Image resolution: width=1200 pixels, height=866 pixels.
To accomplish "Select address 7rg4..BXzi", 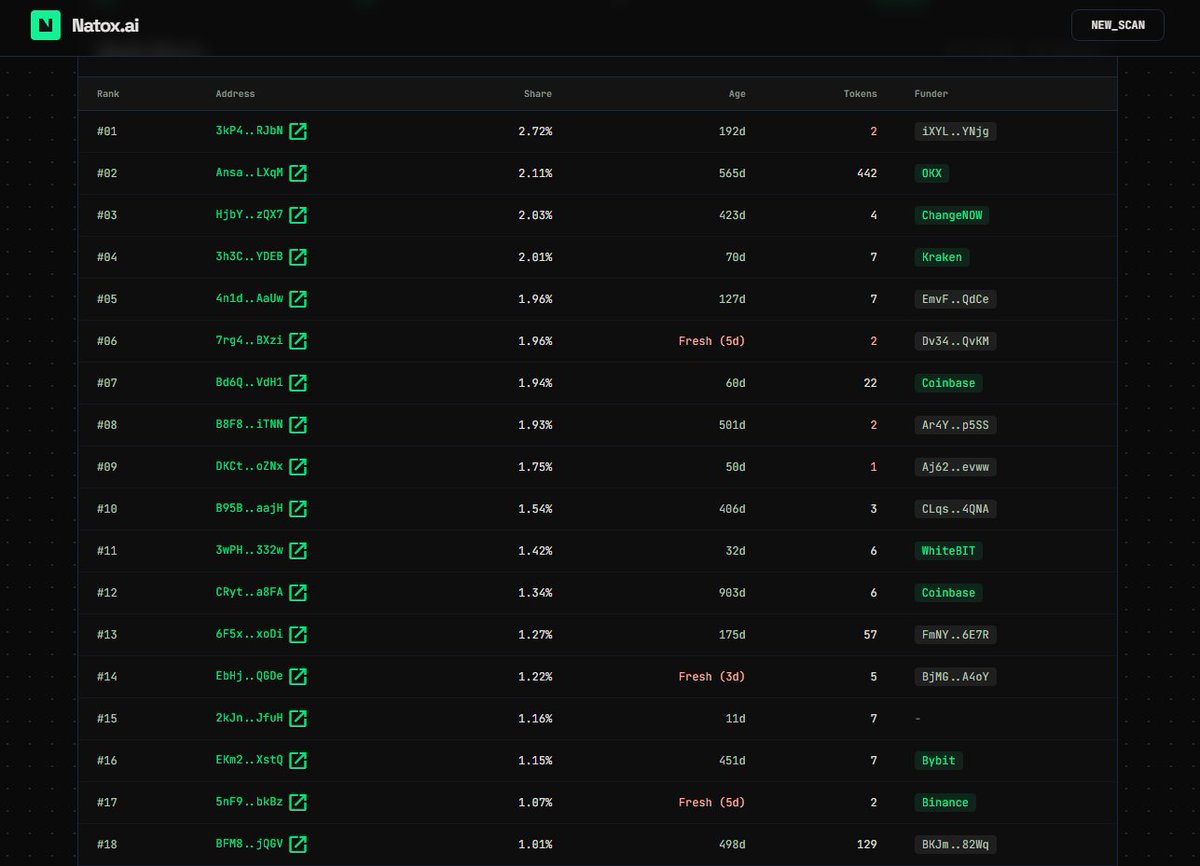I will point(249,341).
